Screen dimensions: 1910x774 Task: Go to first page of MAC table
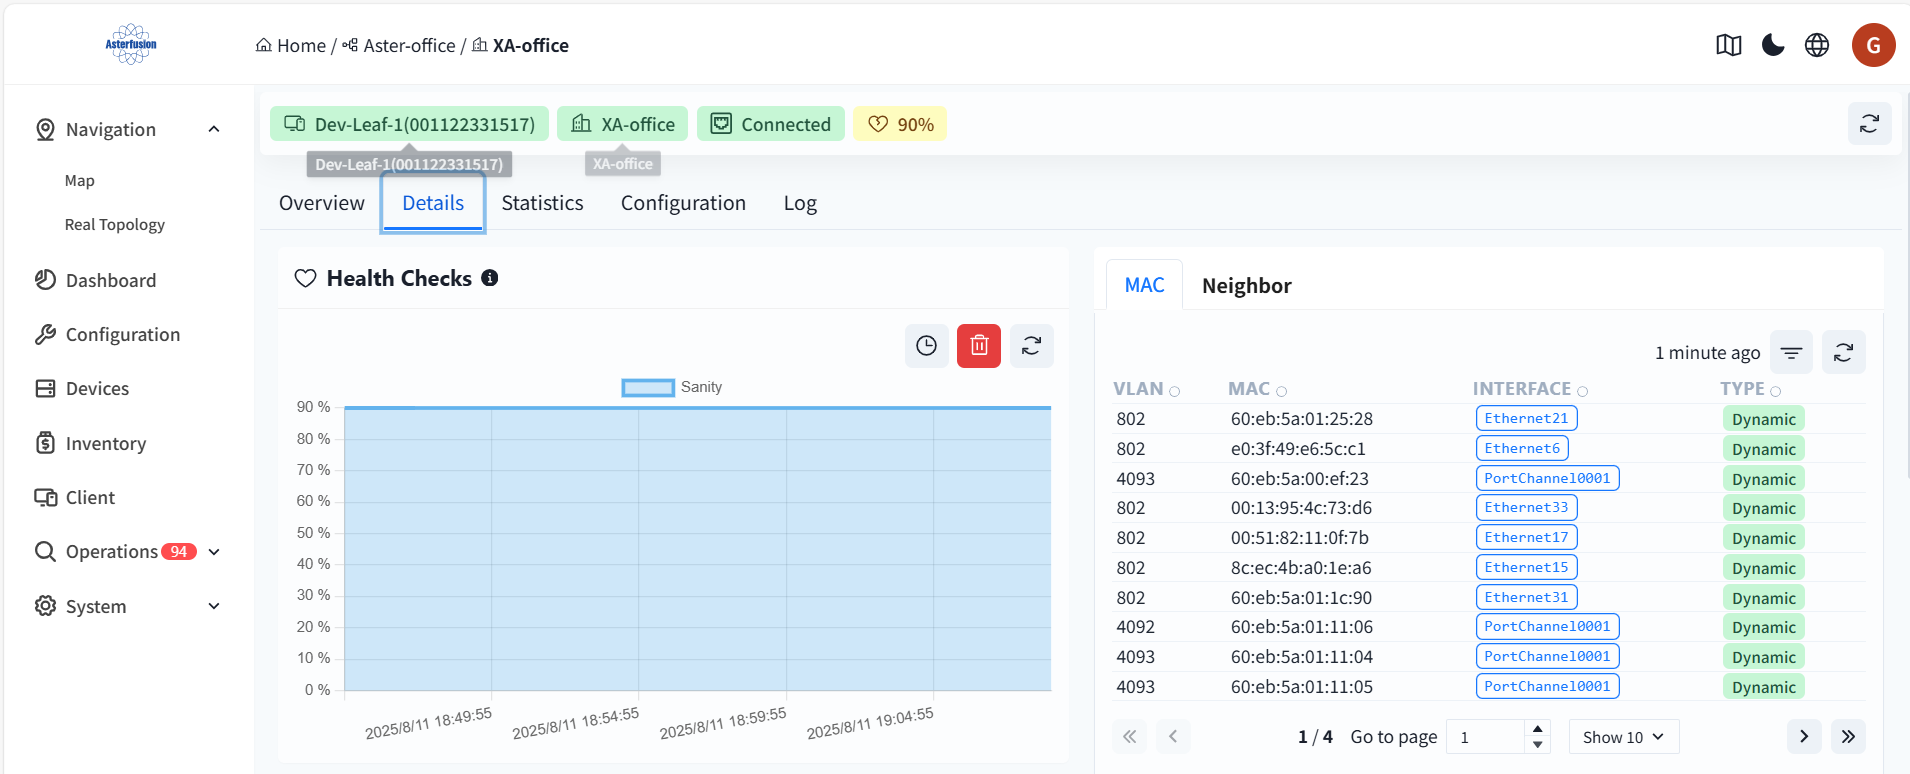tap(1129, 737)
